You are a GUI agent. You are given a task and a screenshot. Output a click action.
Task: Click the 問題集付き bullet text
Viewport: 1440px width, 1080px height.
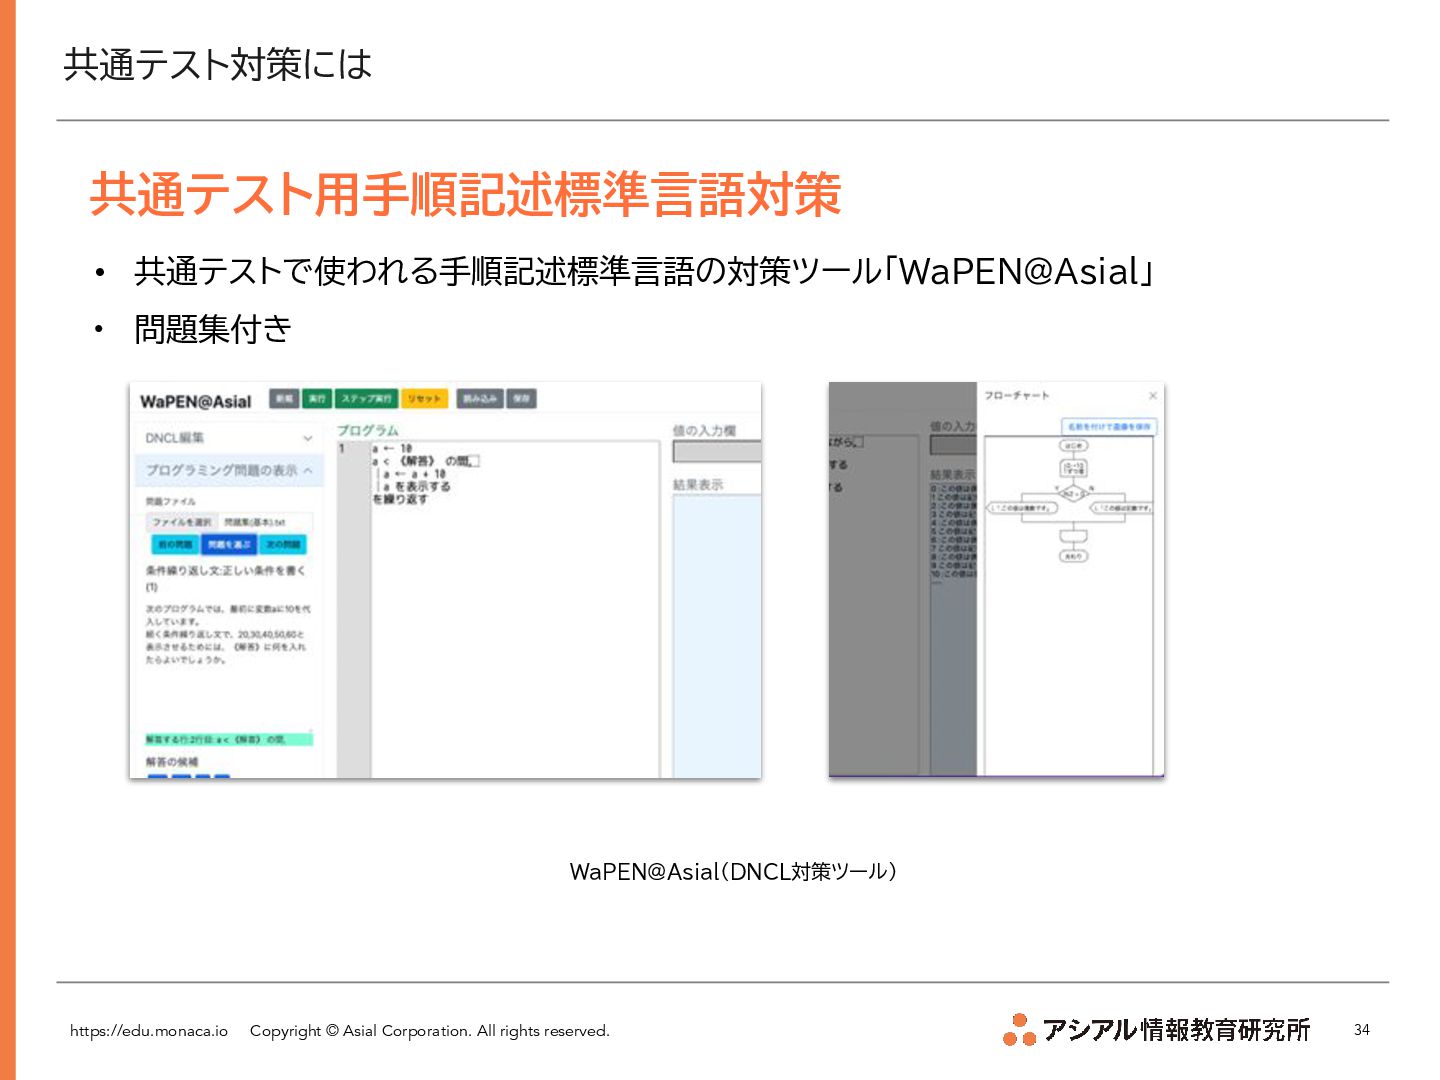(x=213, y=329)
